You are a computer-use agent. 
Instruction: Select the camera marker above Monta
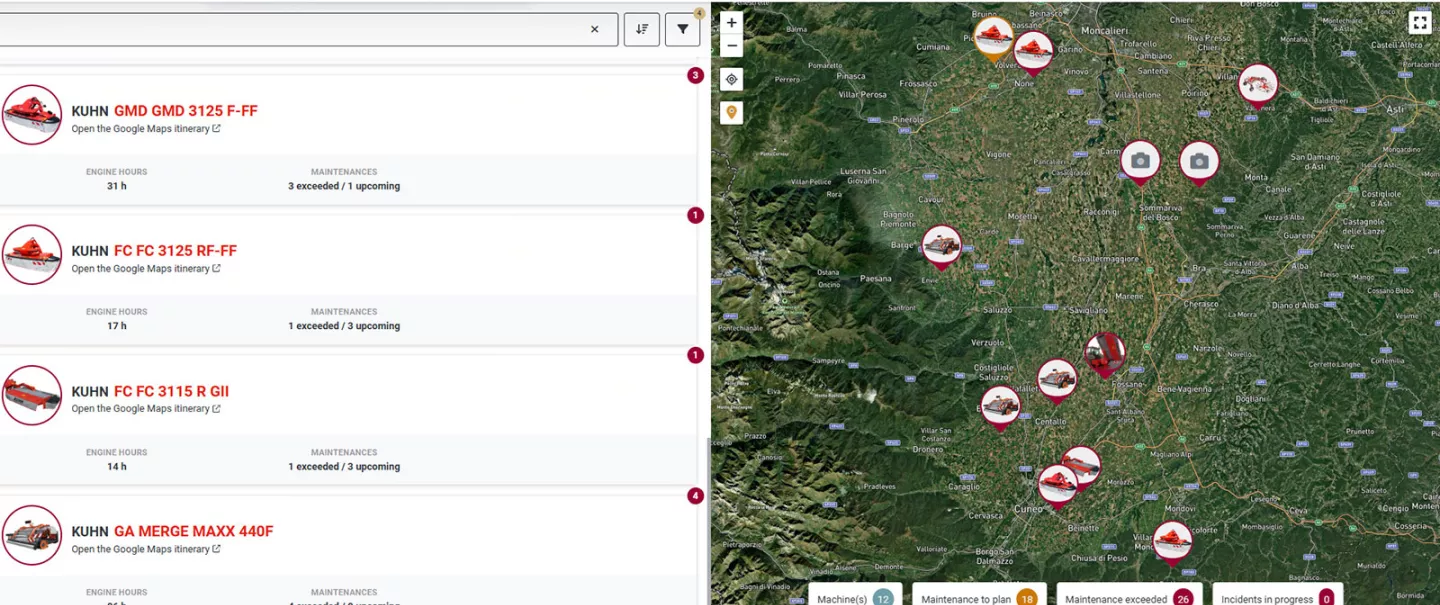click(x=1199, y=163)
